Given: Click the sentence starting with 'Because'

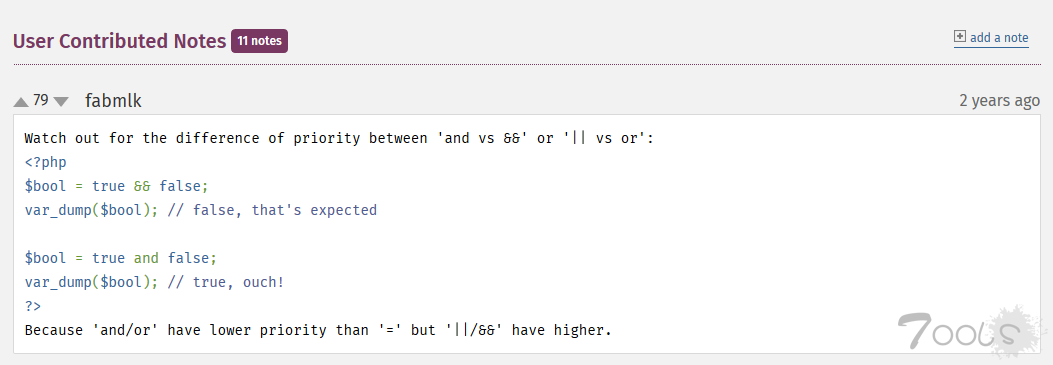Looking at the screenshot, I should click(318, 331).
